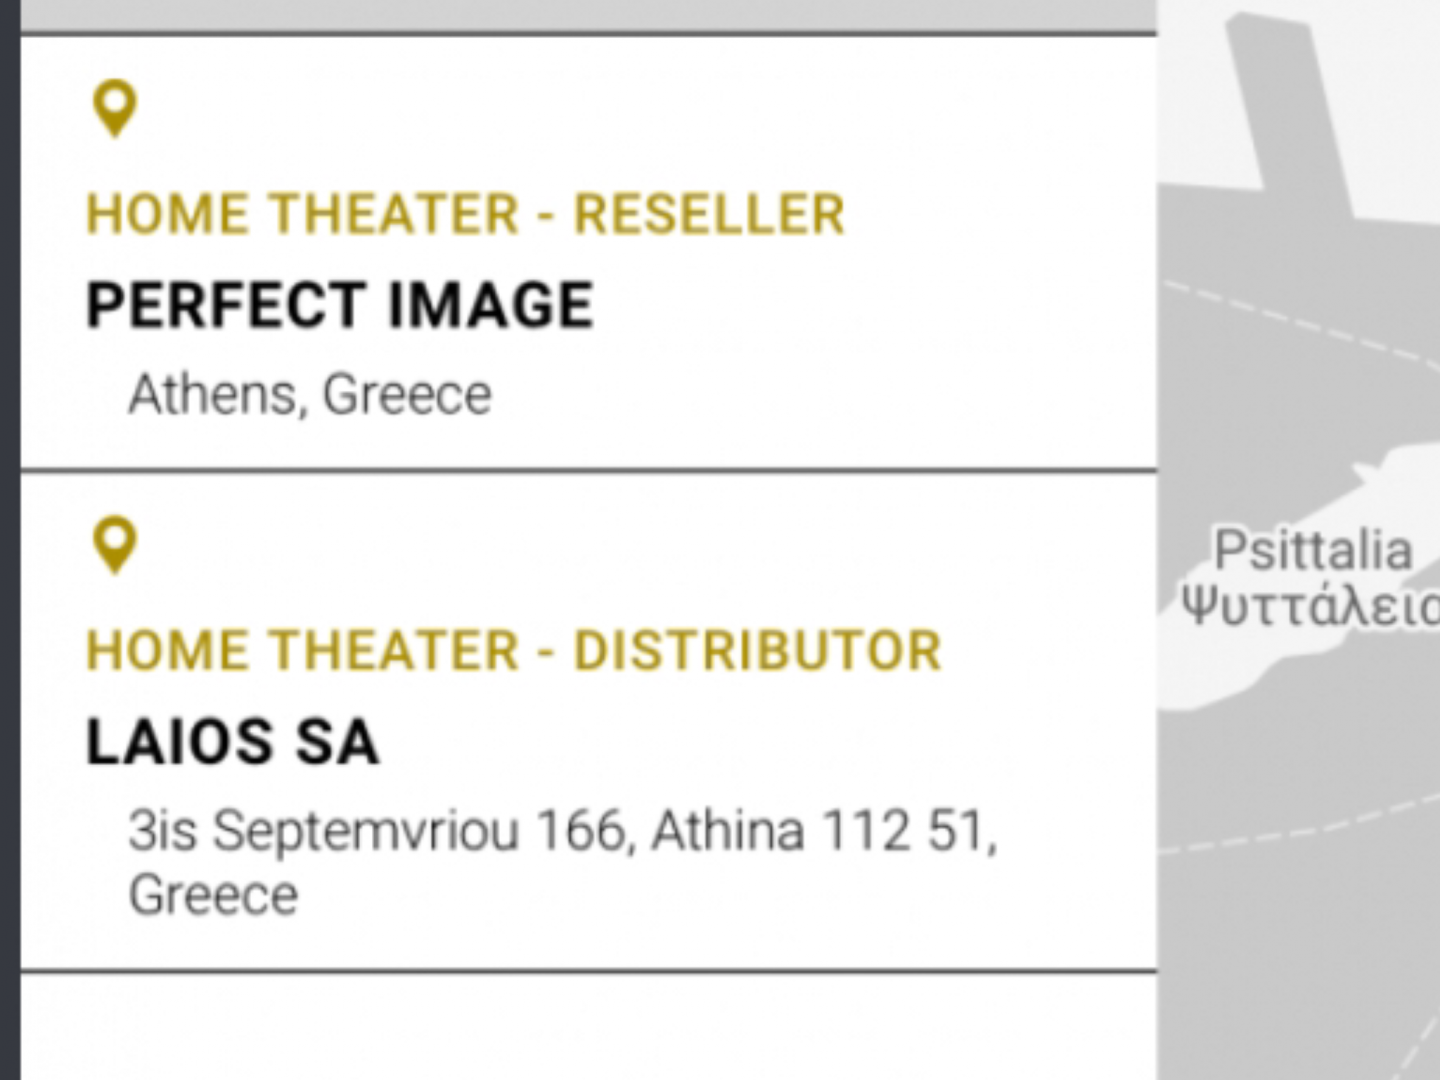Open the Laios SA dealer entry
Screen dimensions: 1440x1080
(233, 742)
